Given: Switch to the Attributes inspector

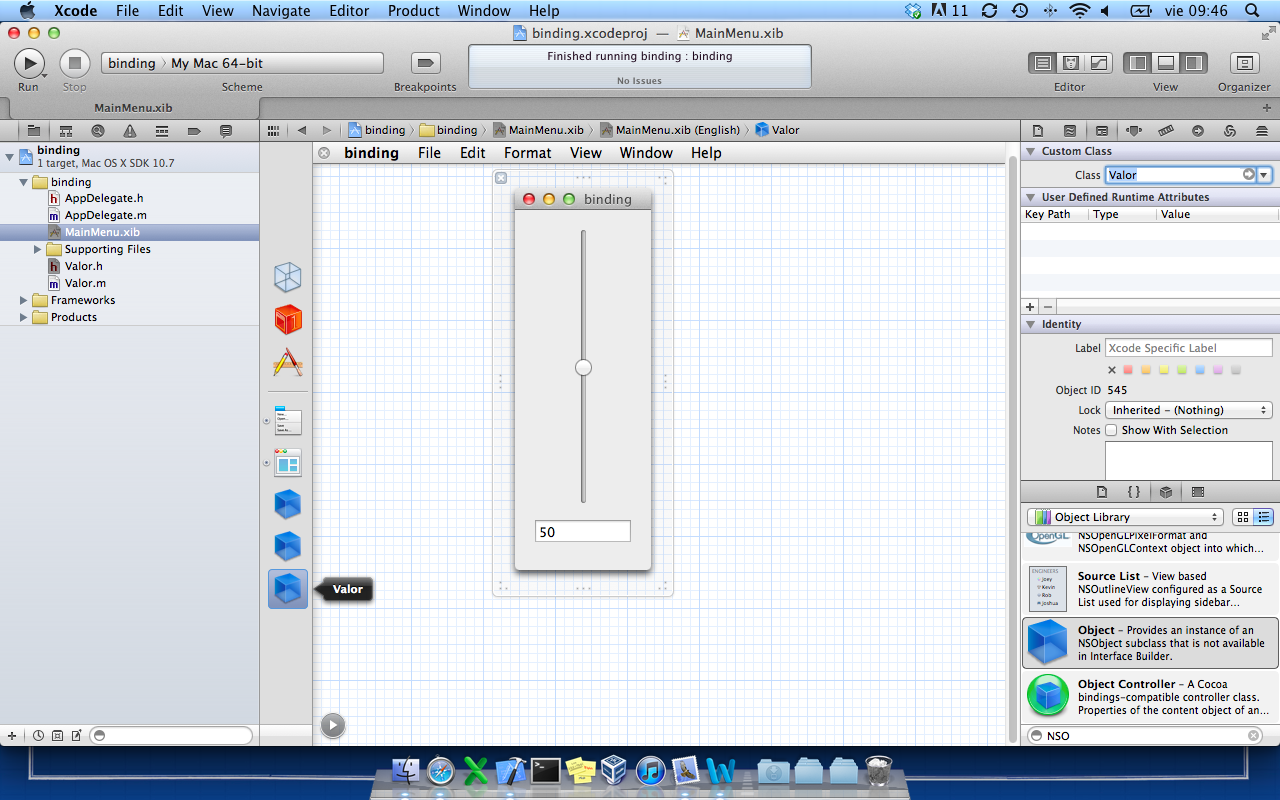Looking at the screenshot, I should click(x=1132, y=130).
